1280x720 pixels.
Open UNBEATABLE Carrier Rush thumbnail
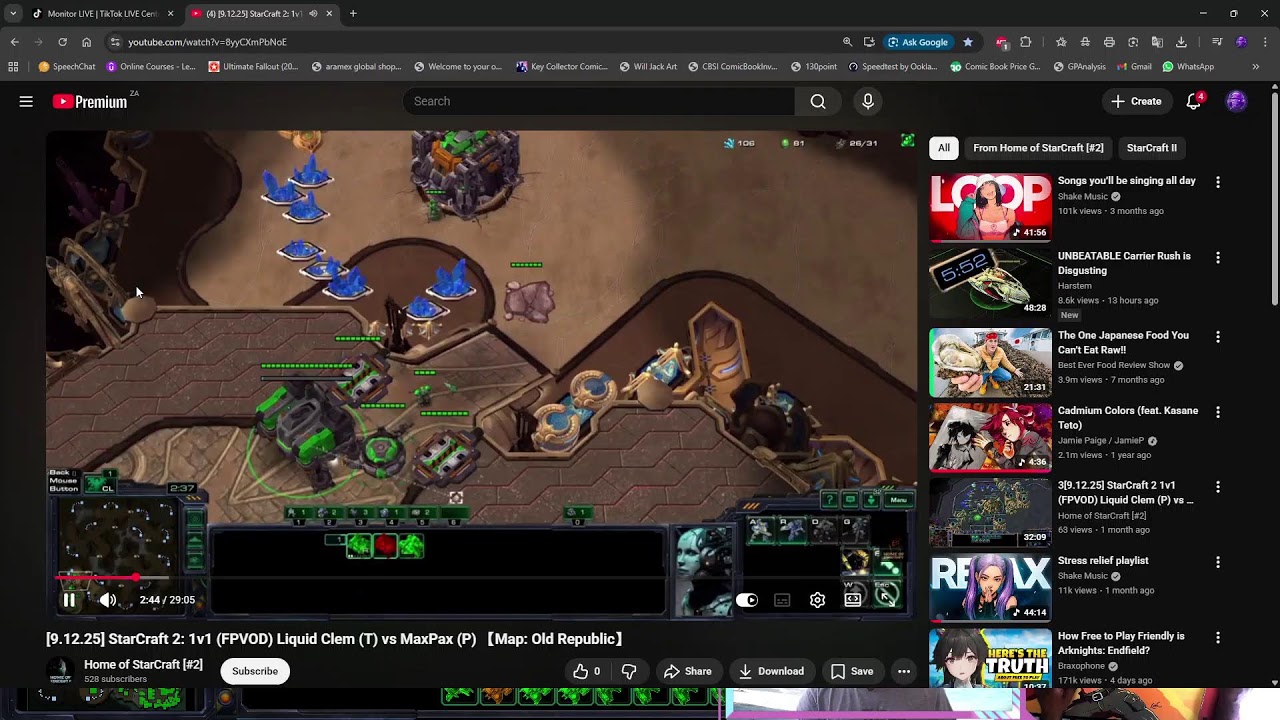(990, 283)
